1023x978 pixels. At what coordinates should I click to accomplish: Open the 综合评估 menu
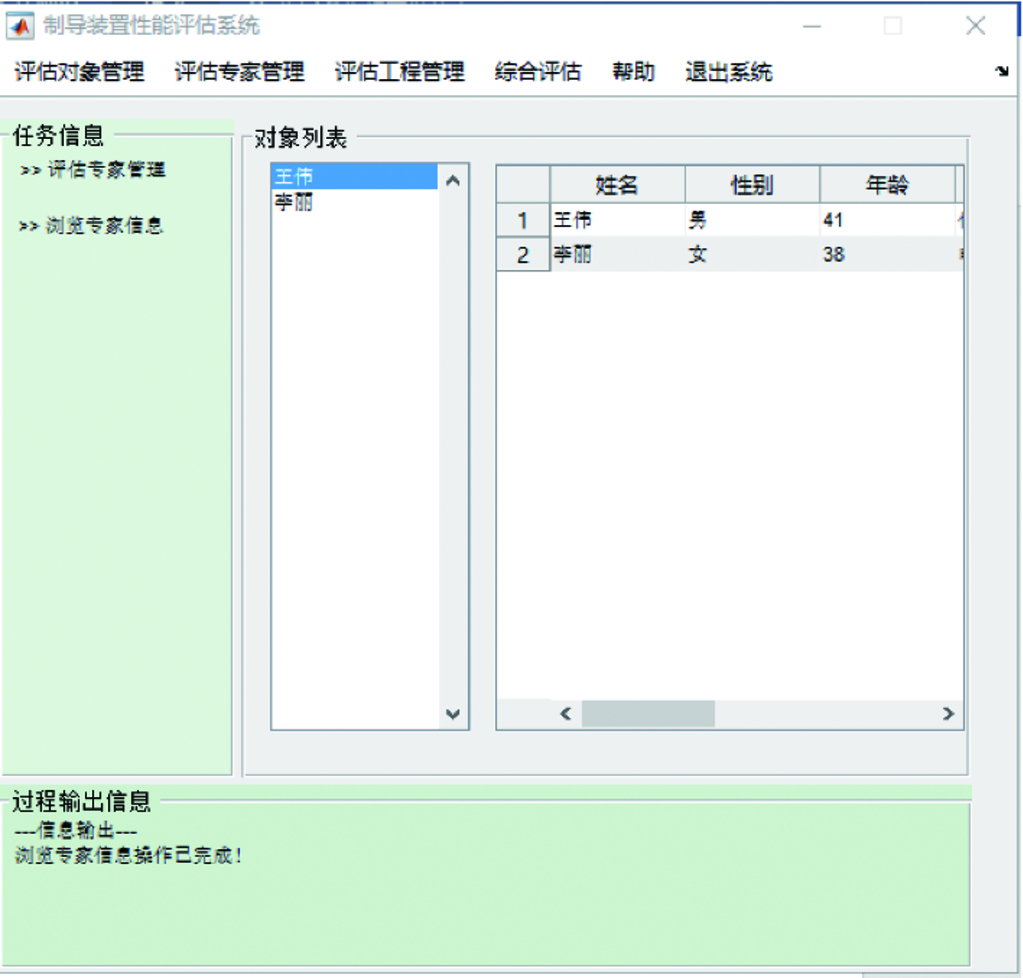[538, 72]
